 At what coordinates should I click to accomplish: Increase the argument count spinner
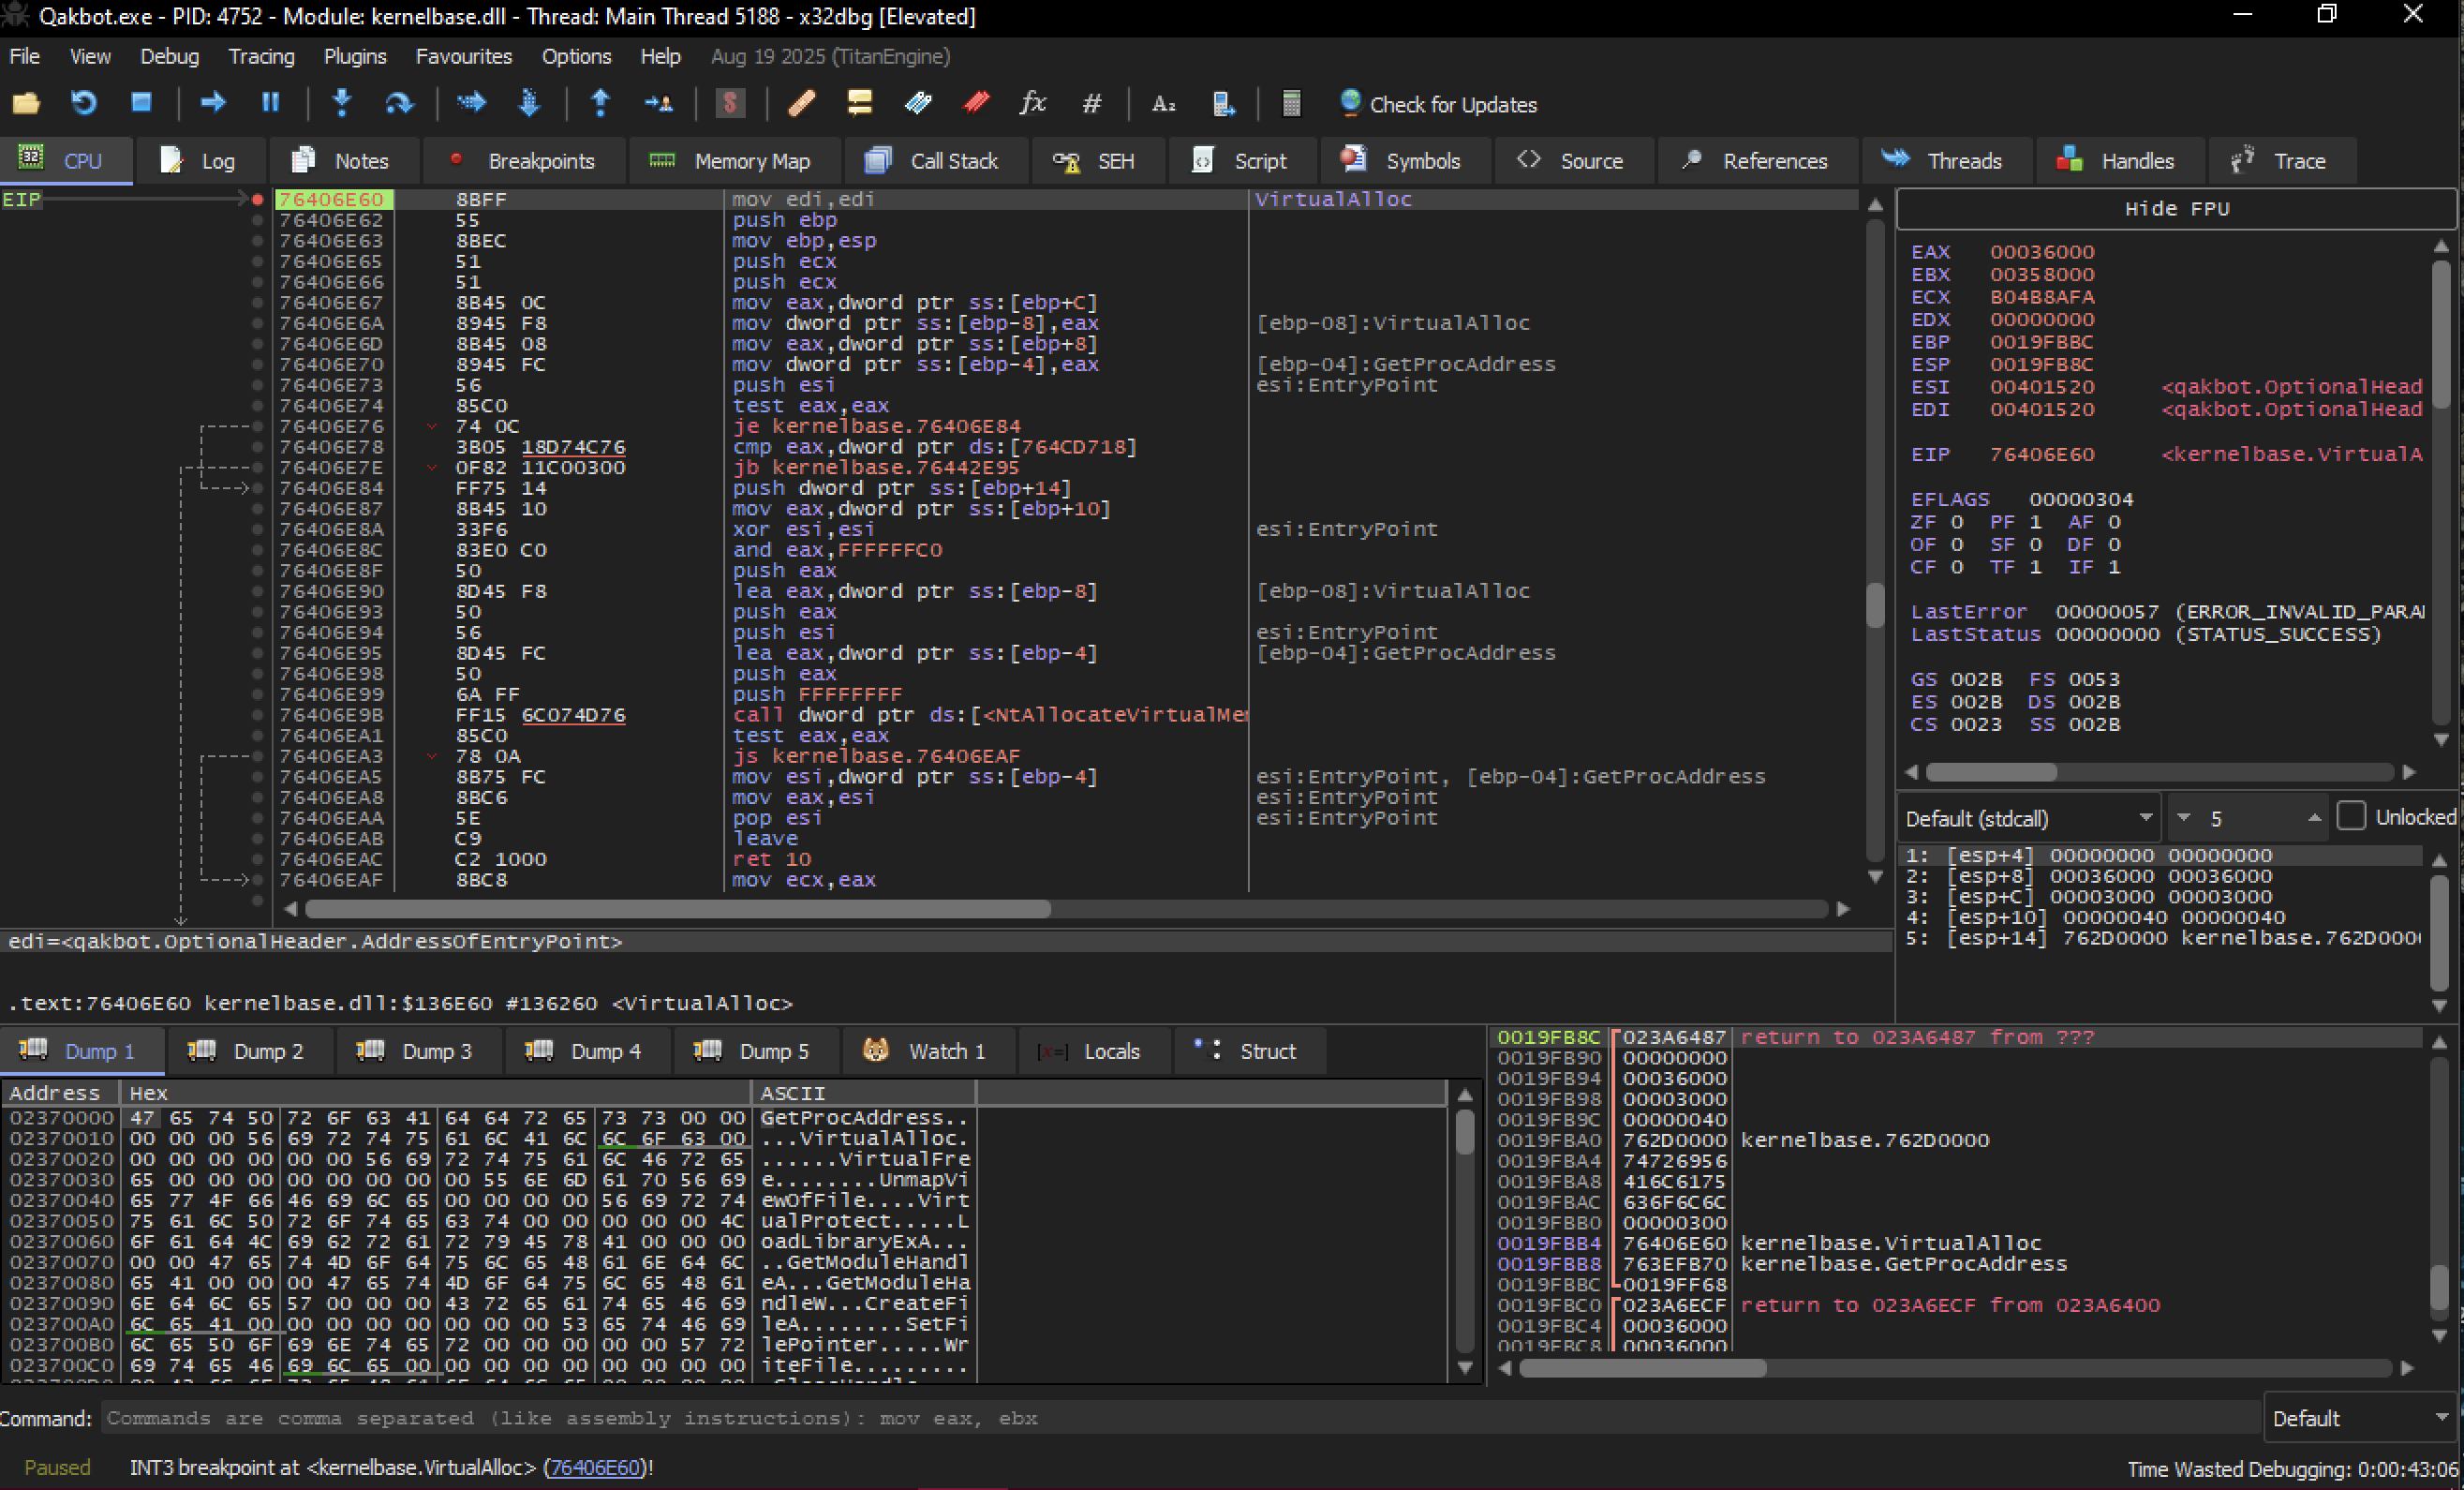[x=2314, y=818]
